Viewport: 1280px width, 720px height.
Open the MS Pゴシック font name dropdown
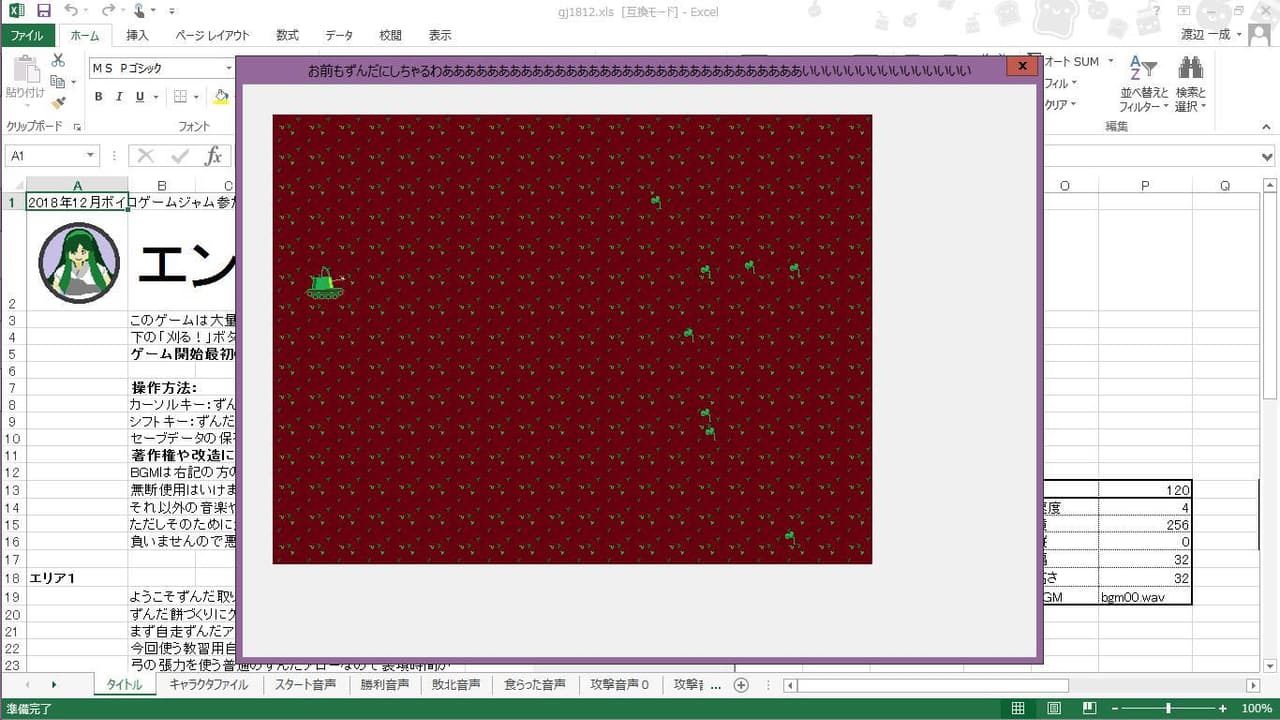tap(228, 68)
